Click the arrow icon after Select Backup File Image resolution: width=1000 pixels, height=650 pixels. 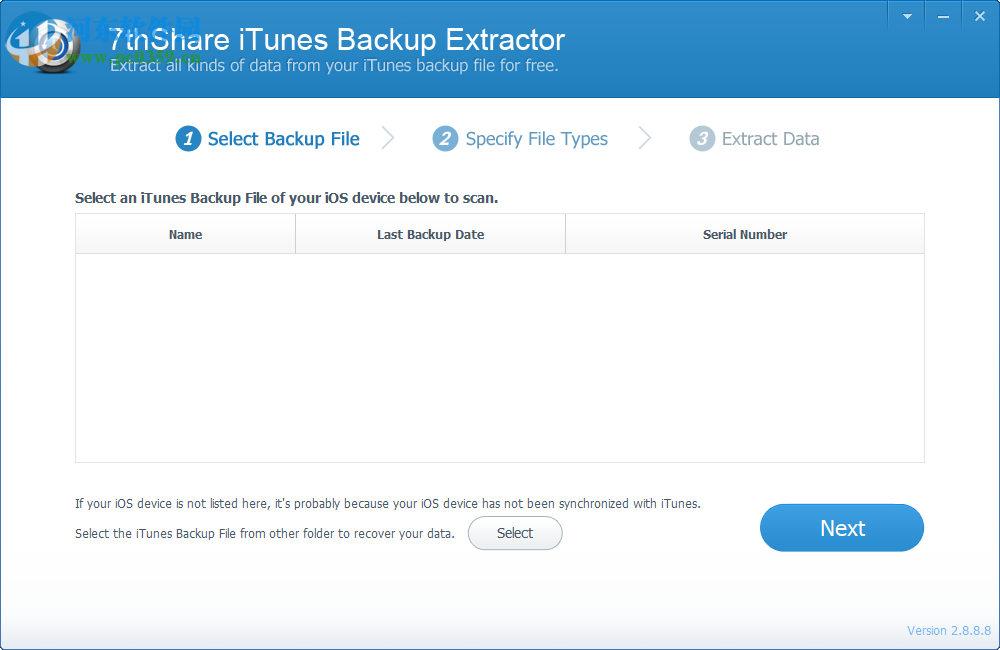pos(389,138)
